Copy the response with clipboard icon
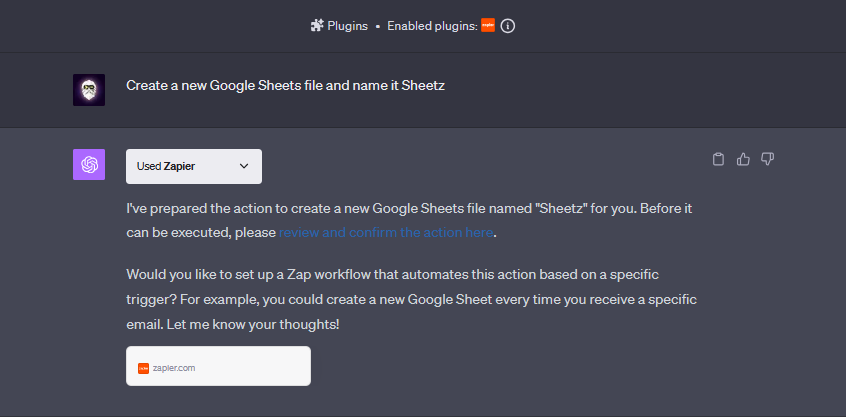 point(718,159)
